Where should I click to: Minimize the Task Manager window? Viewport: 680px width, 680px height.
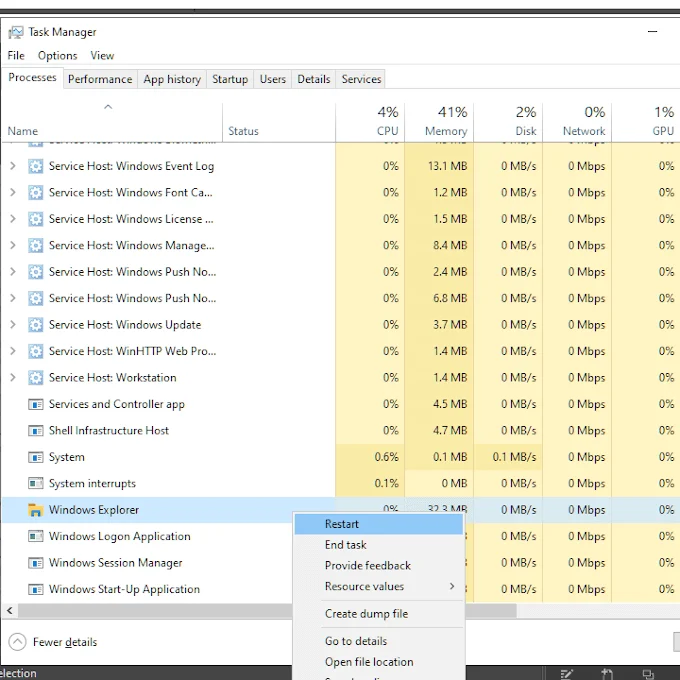653,32
